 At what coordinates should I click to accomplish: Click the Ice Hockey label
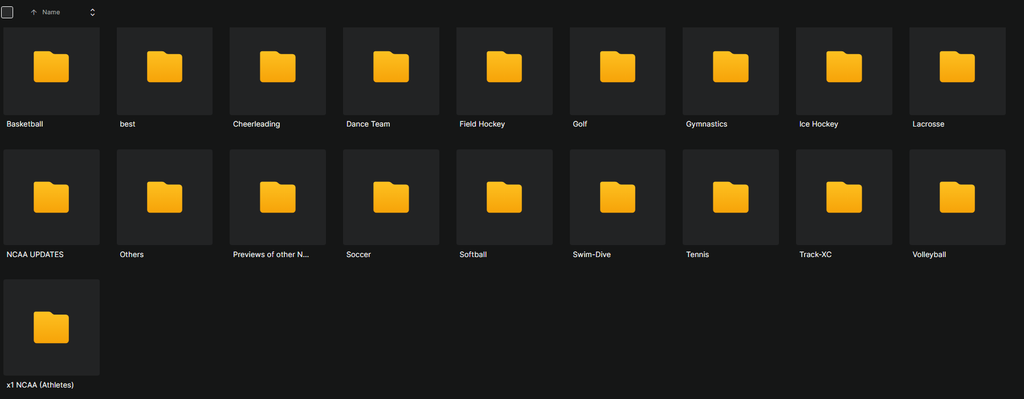[x=818, y=124]
